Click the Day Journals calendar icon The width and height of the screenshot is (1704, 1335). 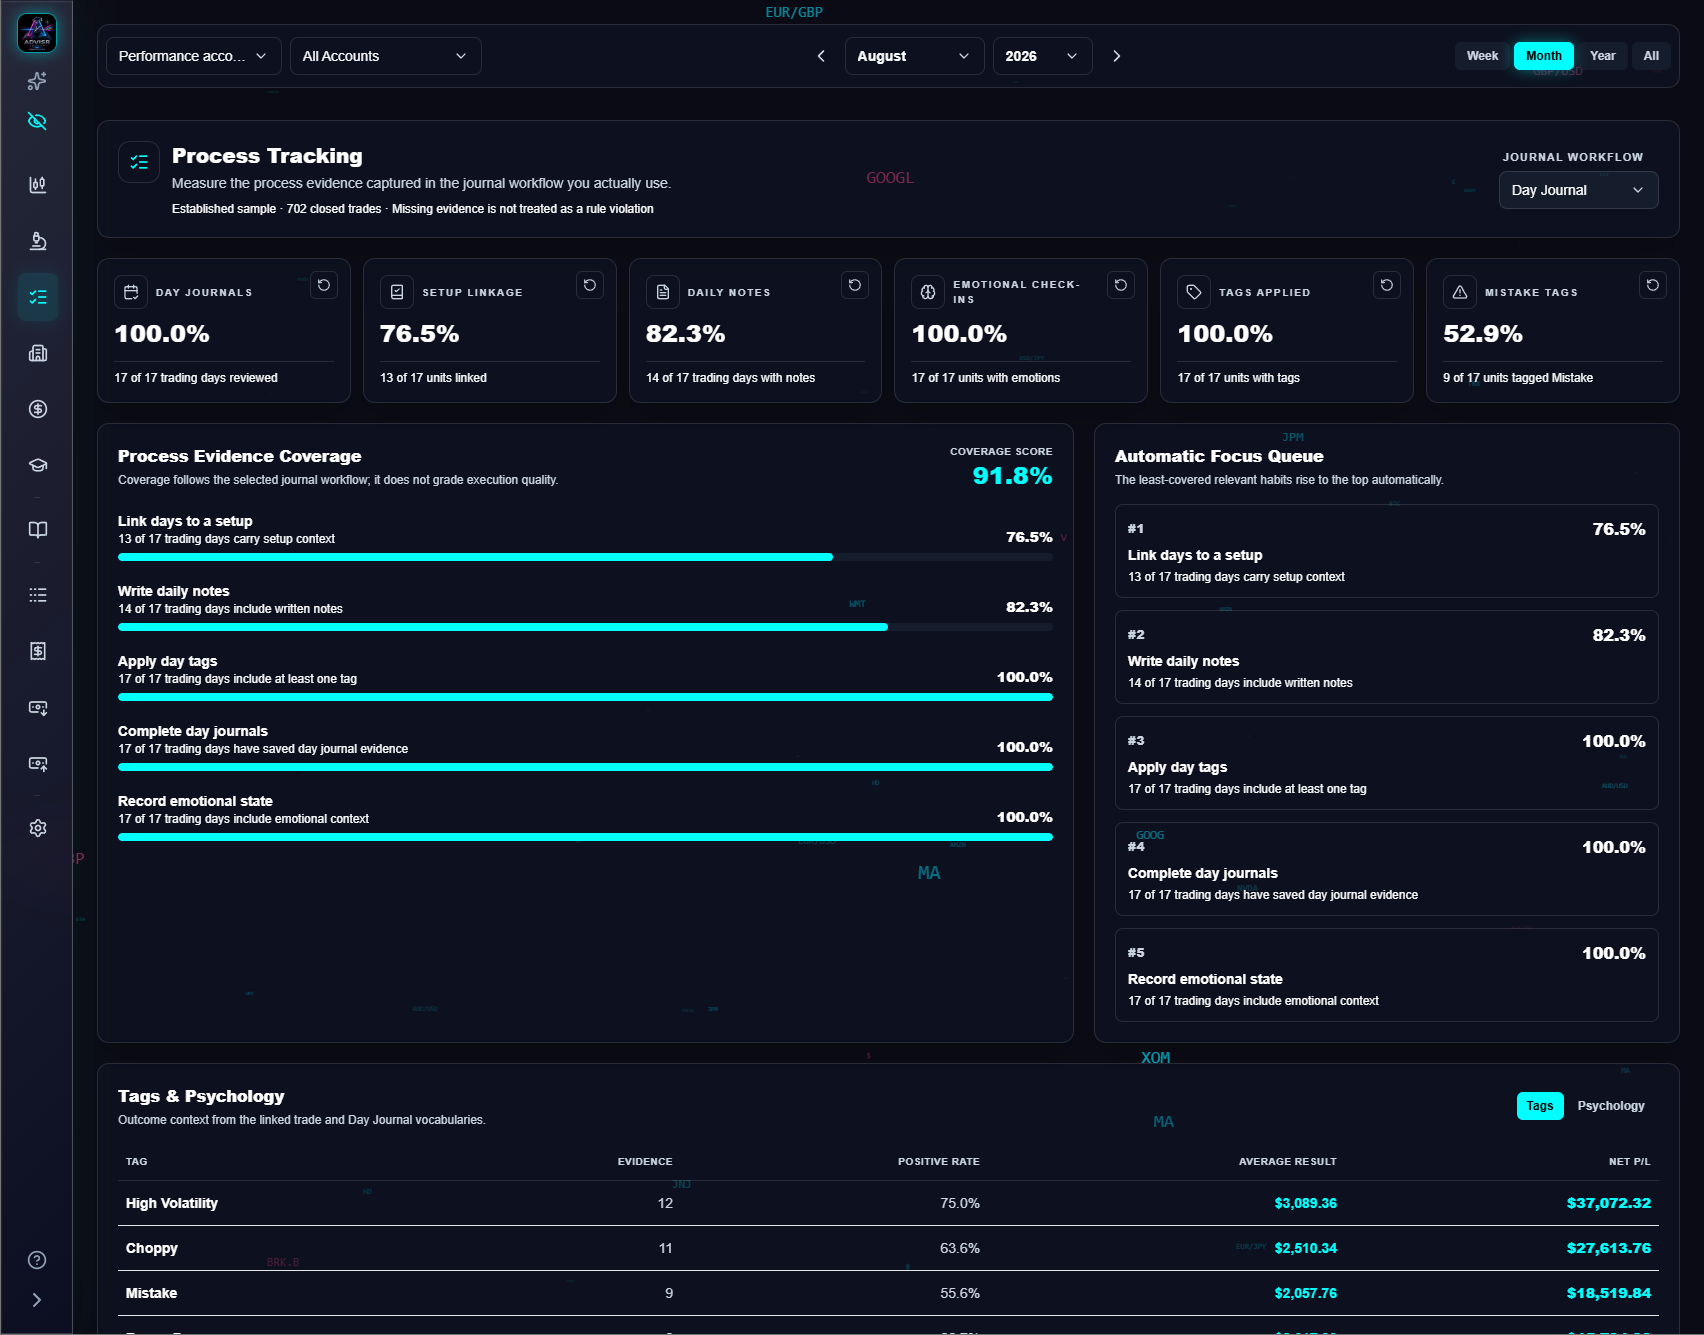tap(131, 292)
